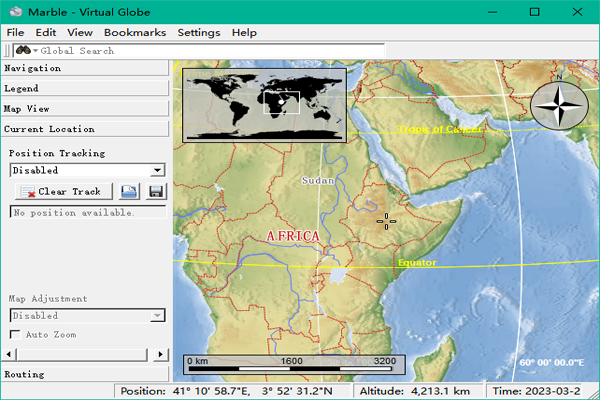This screenshot has width=600, height=400.
Task: Click the Position coordinates in status bar
Action: coord(227,391)
